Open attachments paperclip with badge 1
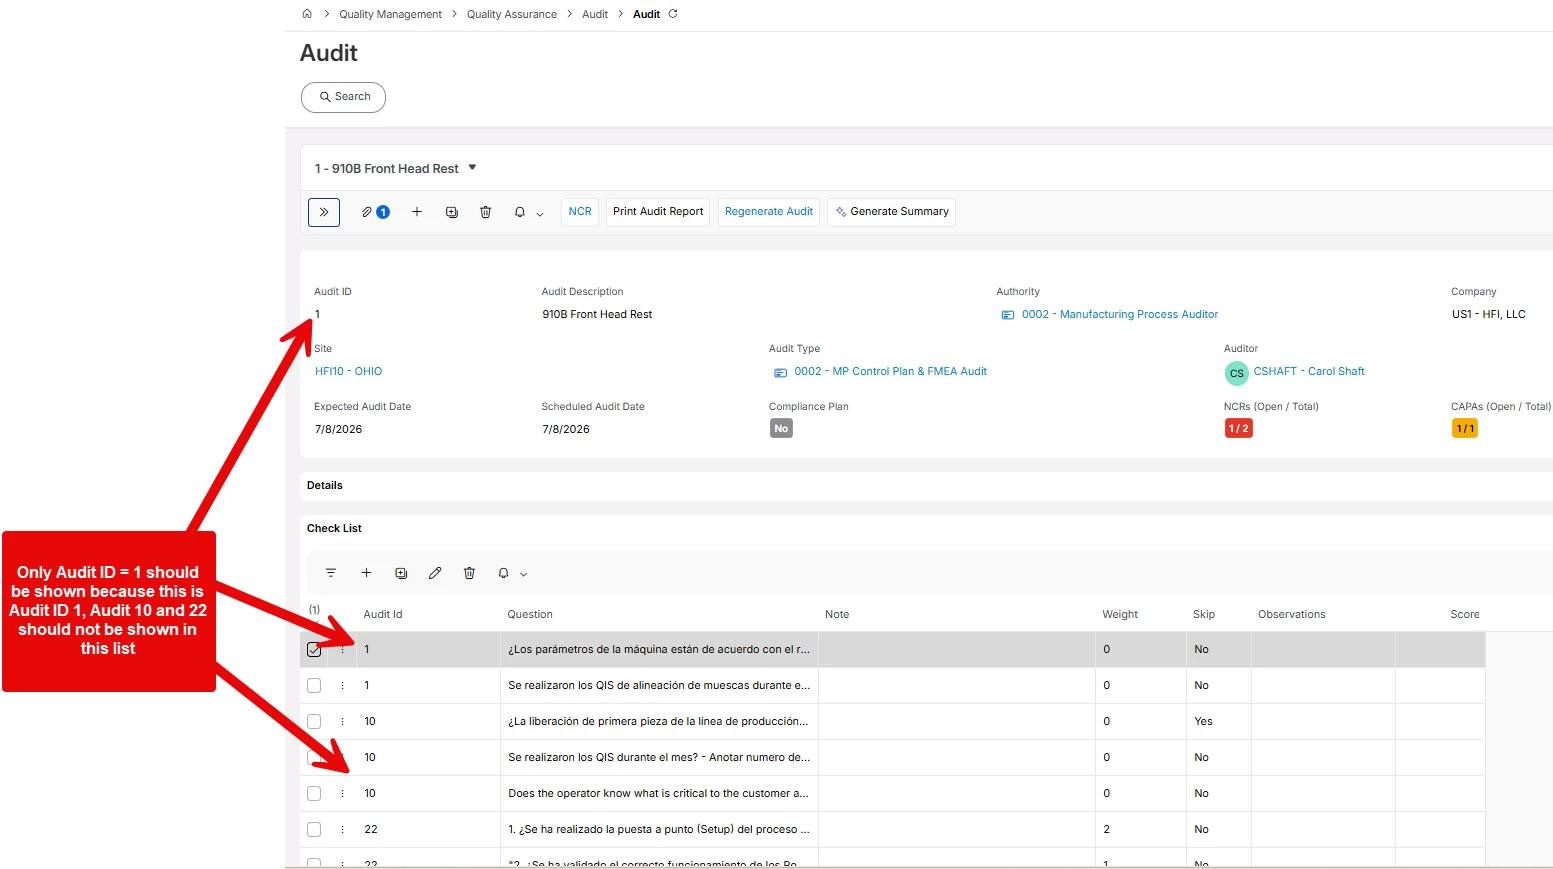Screen dimensions: 1553x869 (x=375, y=212)
